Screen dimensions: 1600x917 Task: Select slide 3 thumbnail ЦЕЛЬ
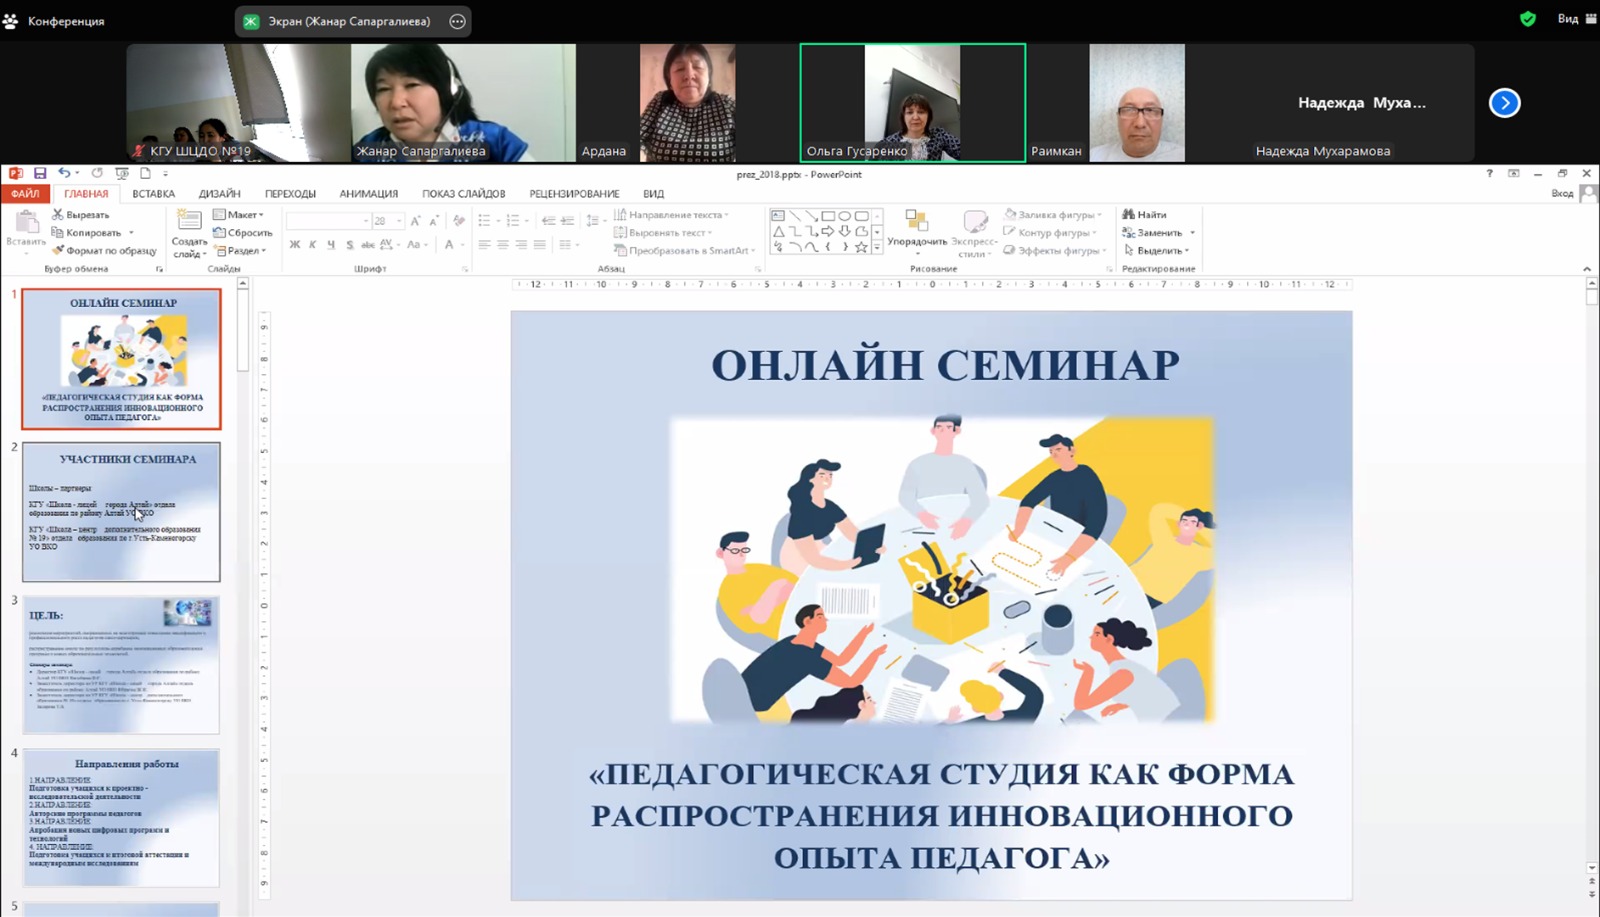click(x=121, y=665)
